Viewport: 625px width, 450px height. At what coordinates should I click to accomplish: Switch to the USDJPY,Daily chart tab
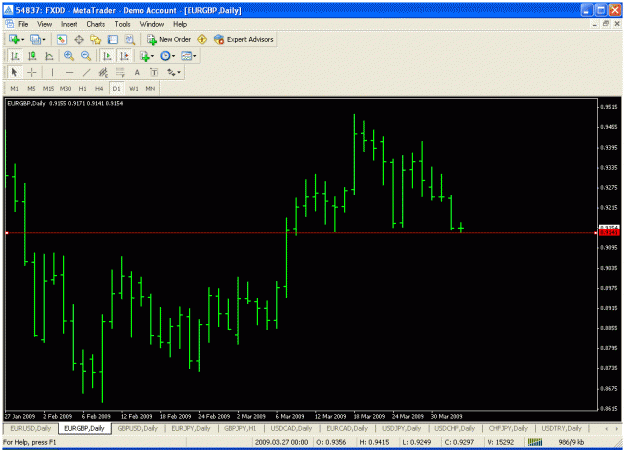click(401, 428)
